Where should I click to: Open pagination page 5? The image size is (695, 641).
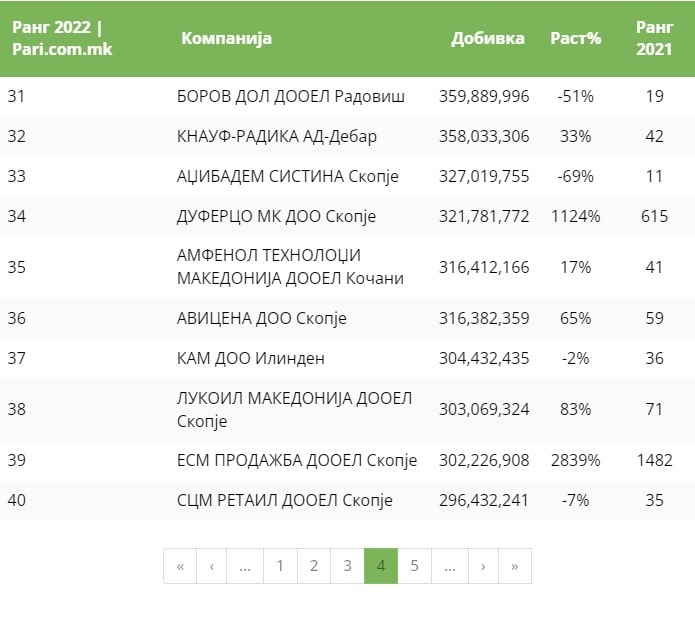coord(414,566)
